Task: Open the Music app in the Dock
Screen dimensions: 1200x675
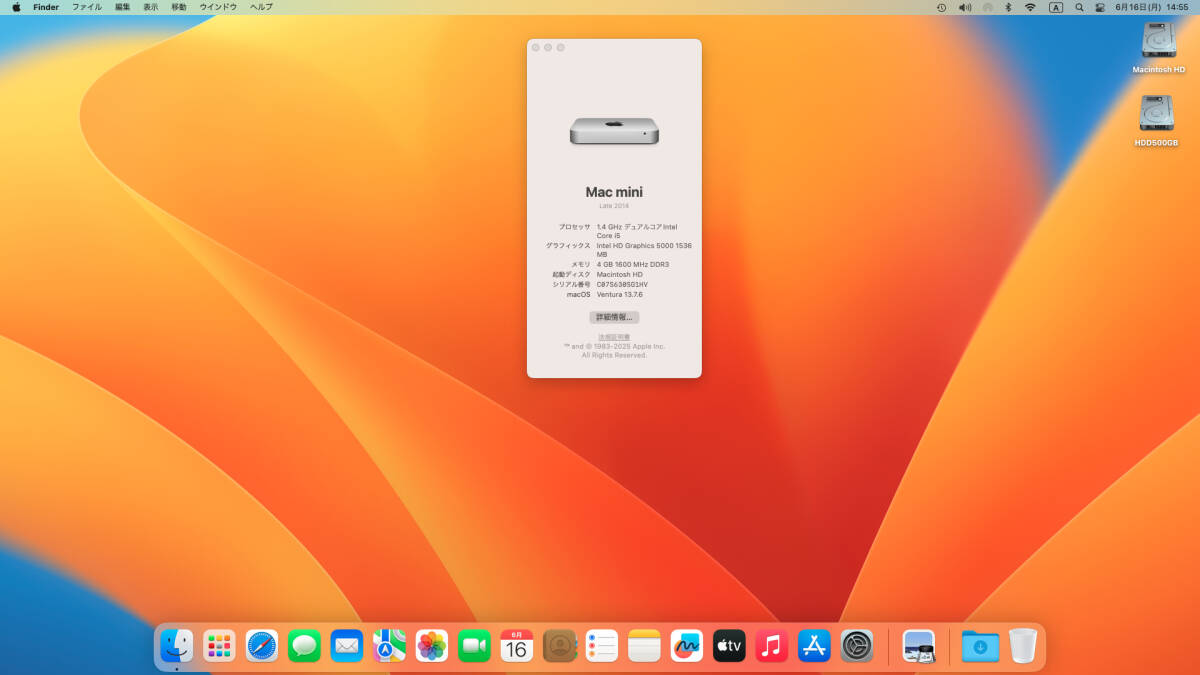Action: coord(772,646)
